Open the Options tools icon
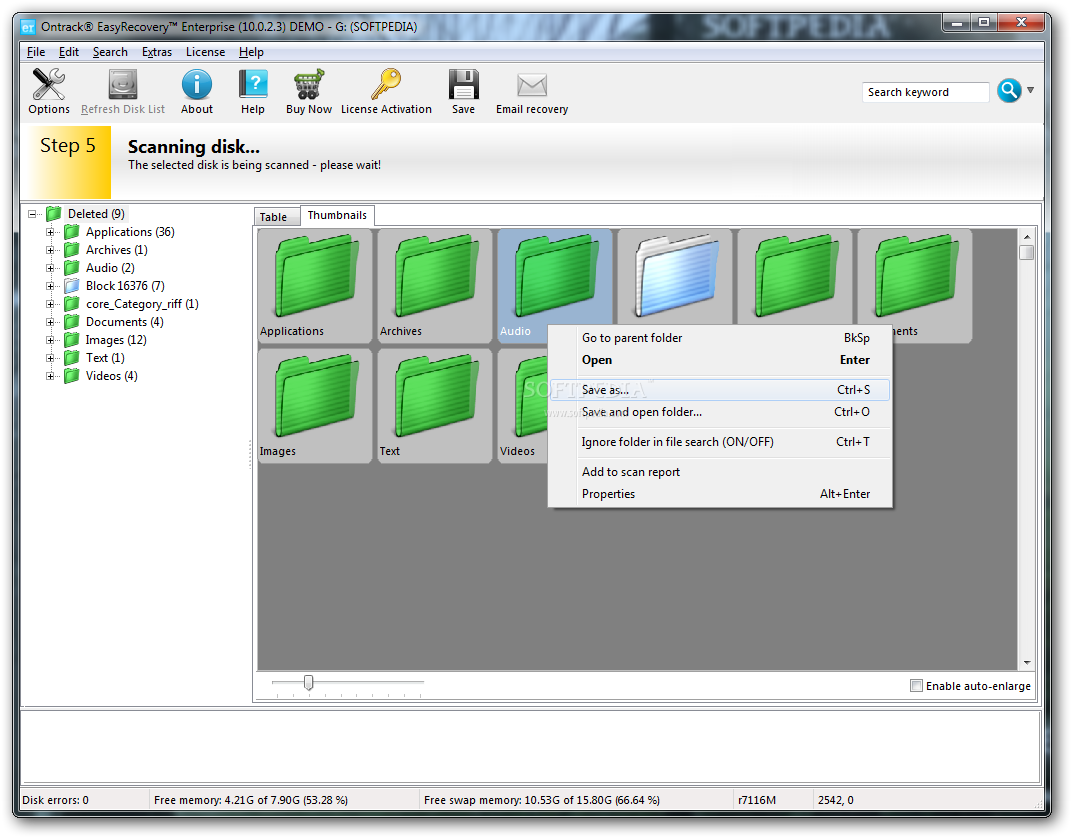Viewport: 1072px width, 838px height. pos(49,85)
